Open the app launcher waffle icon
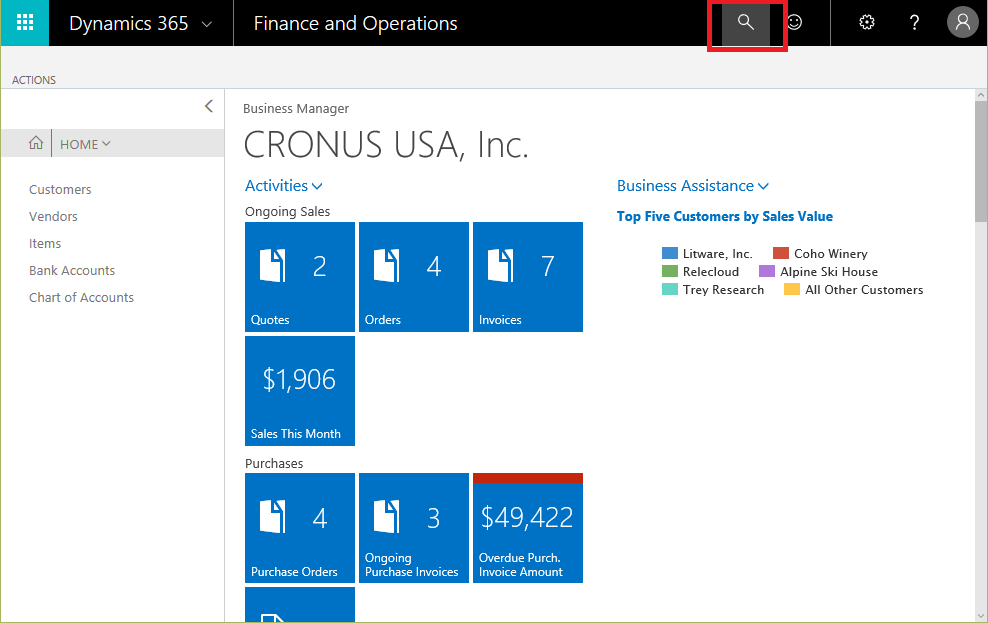Image resolution: width=988 pixels, height=623 pixels. pyautogui.click(x=25, y=23)
